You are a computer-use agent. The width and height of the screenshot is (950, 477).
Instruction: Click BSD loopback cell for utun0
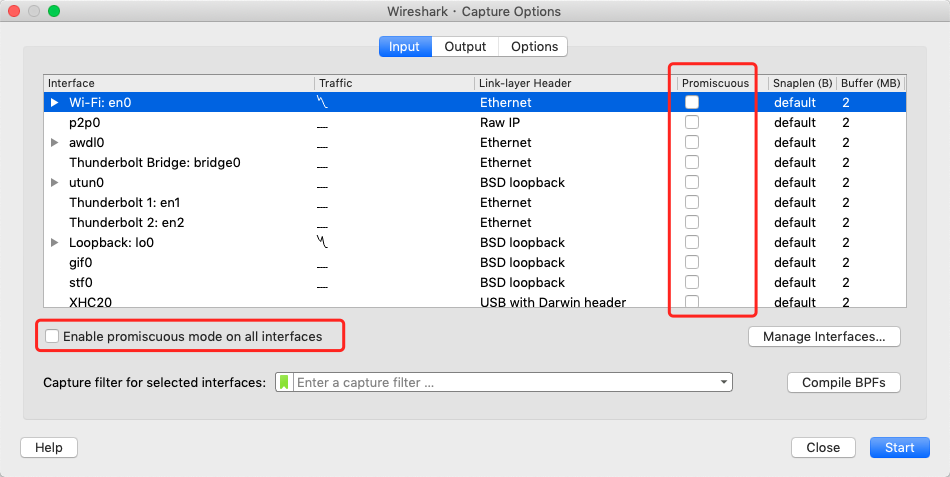[x=522, y=182]
